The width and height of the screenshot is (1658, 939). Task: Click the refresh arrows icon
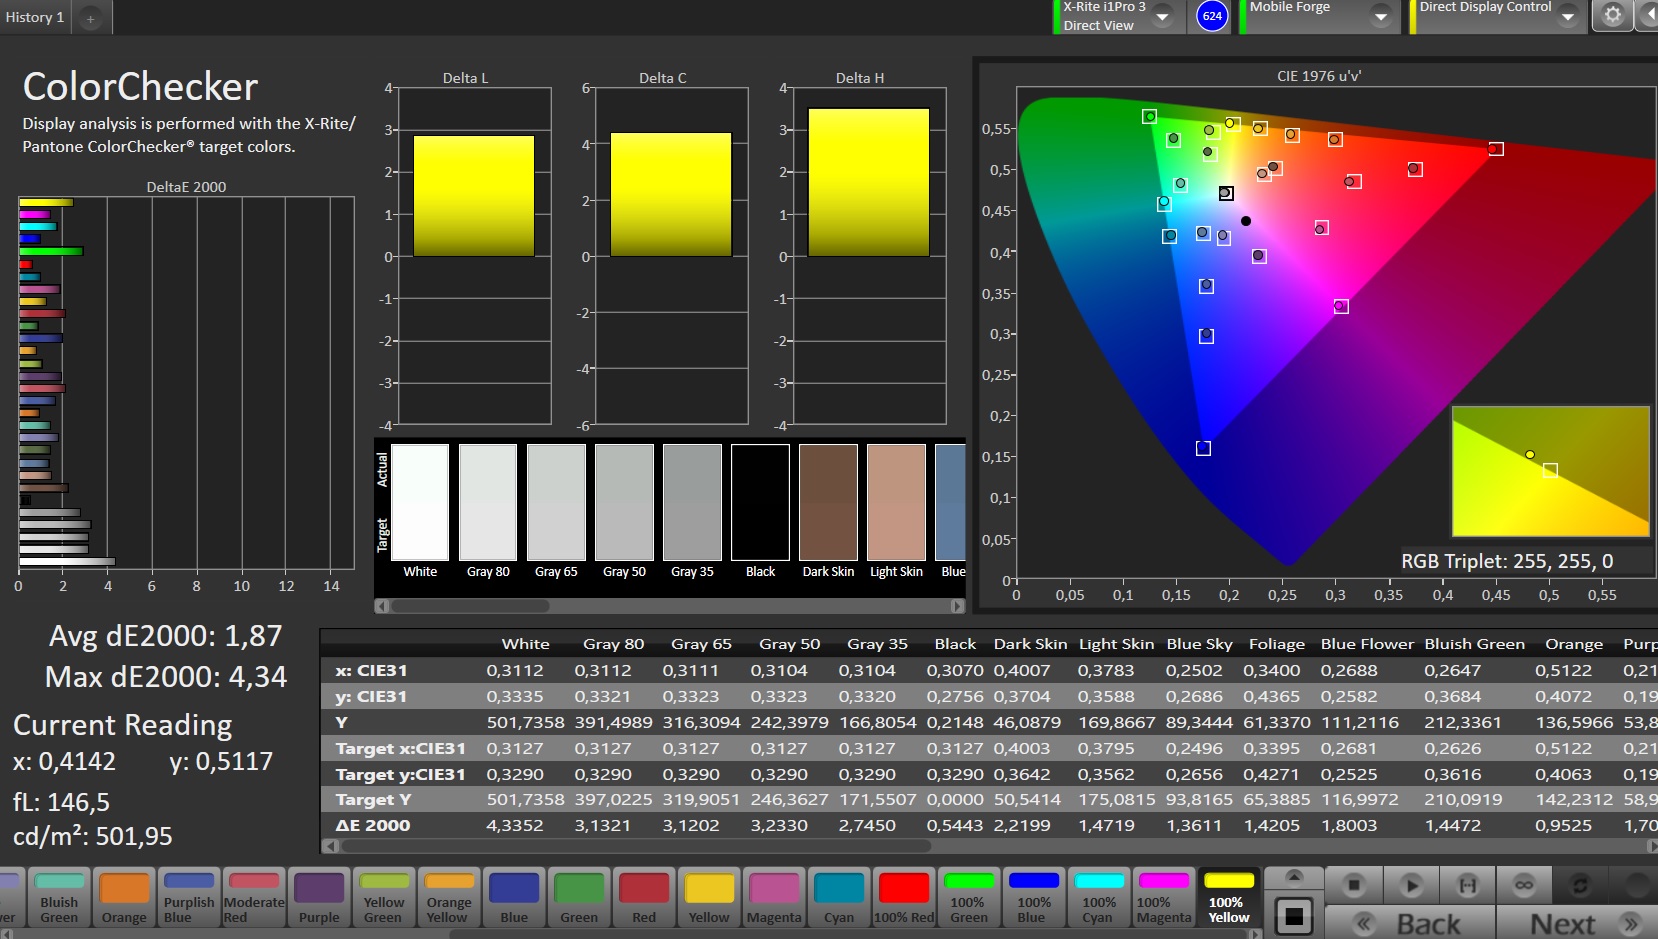(x=1581, y=885)
